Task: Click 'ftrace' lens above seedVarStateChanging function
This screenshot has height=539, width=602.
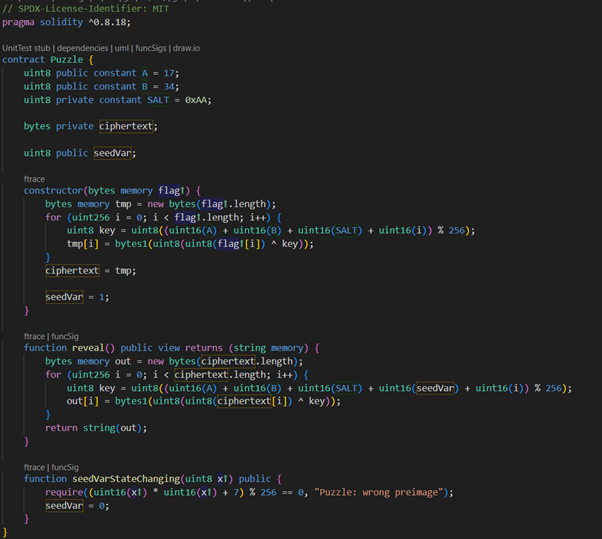Action: (34, 467)
